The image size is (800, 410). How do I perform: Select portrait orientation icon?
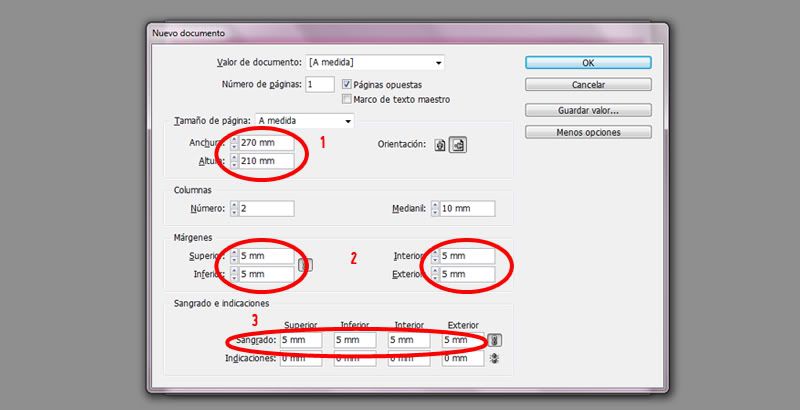[x=440, y=145]
